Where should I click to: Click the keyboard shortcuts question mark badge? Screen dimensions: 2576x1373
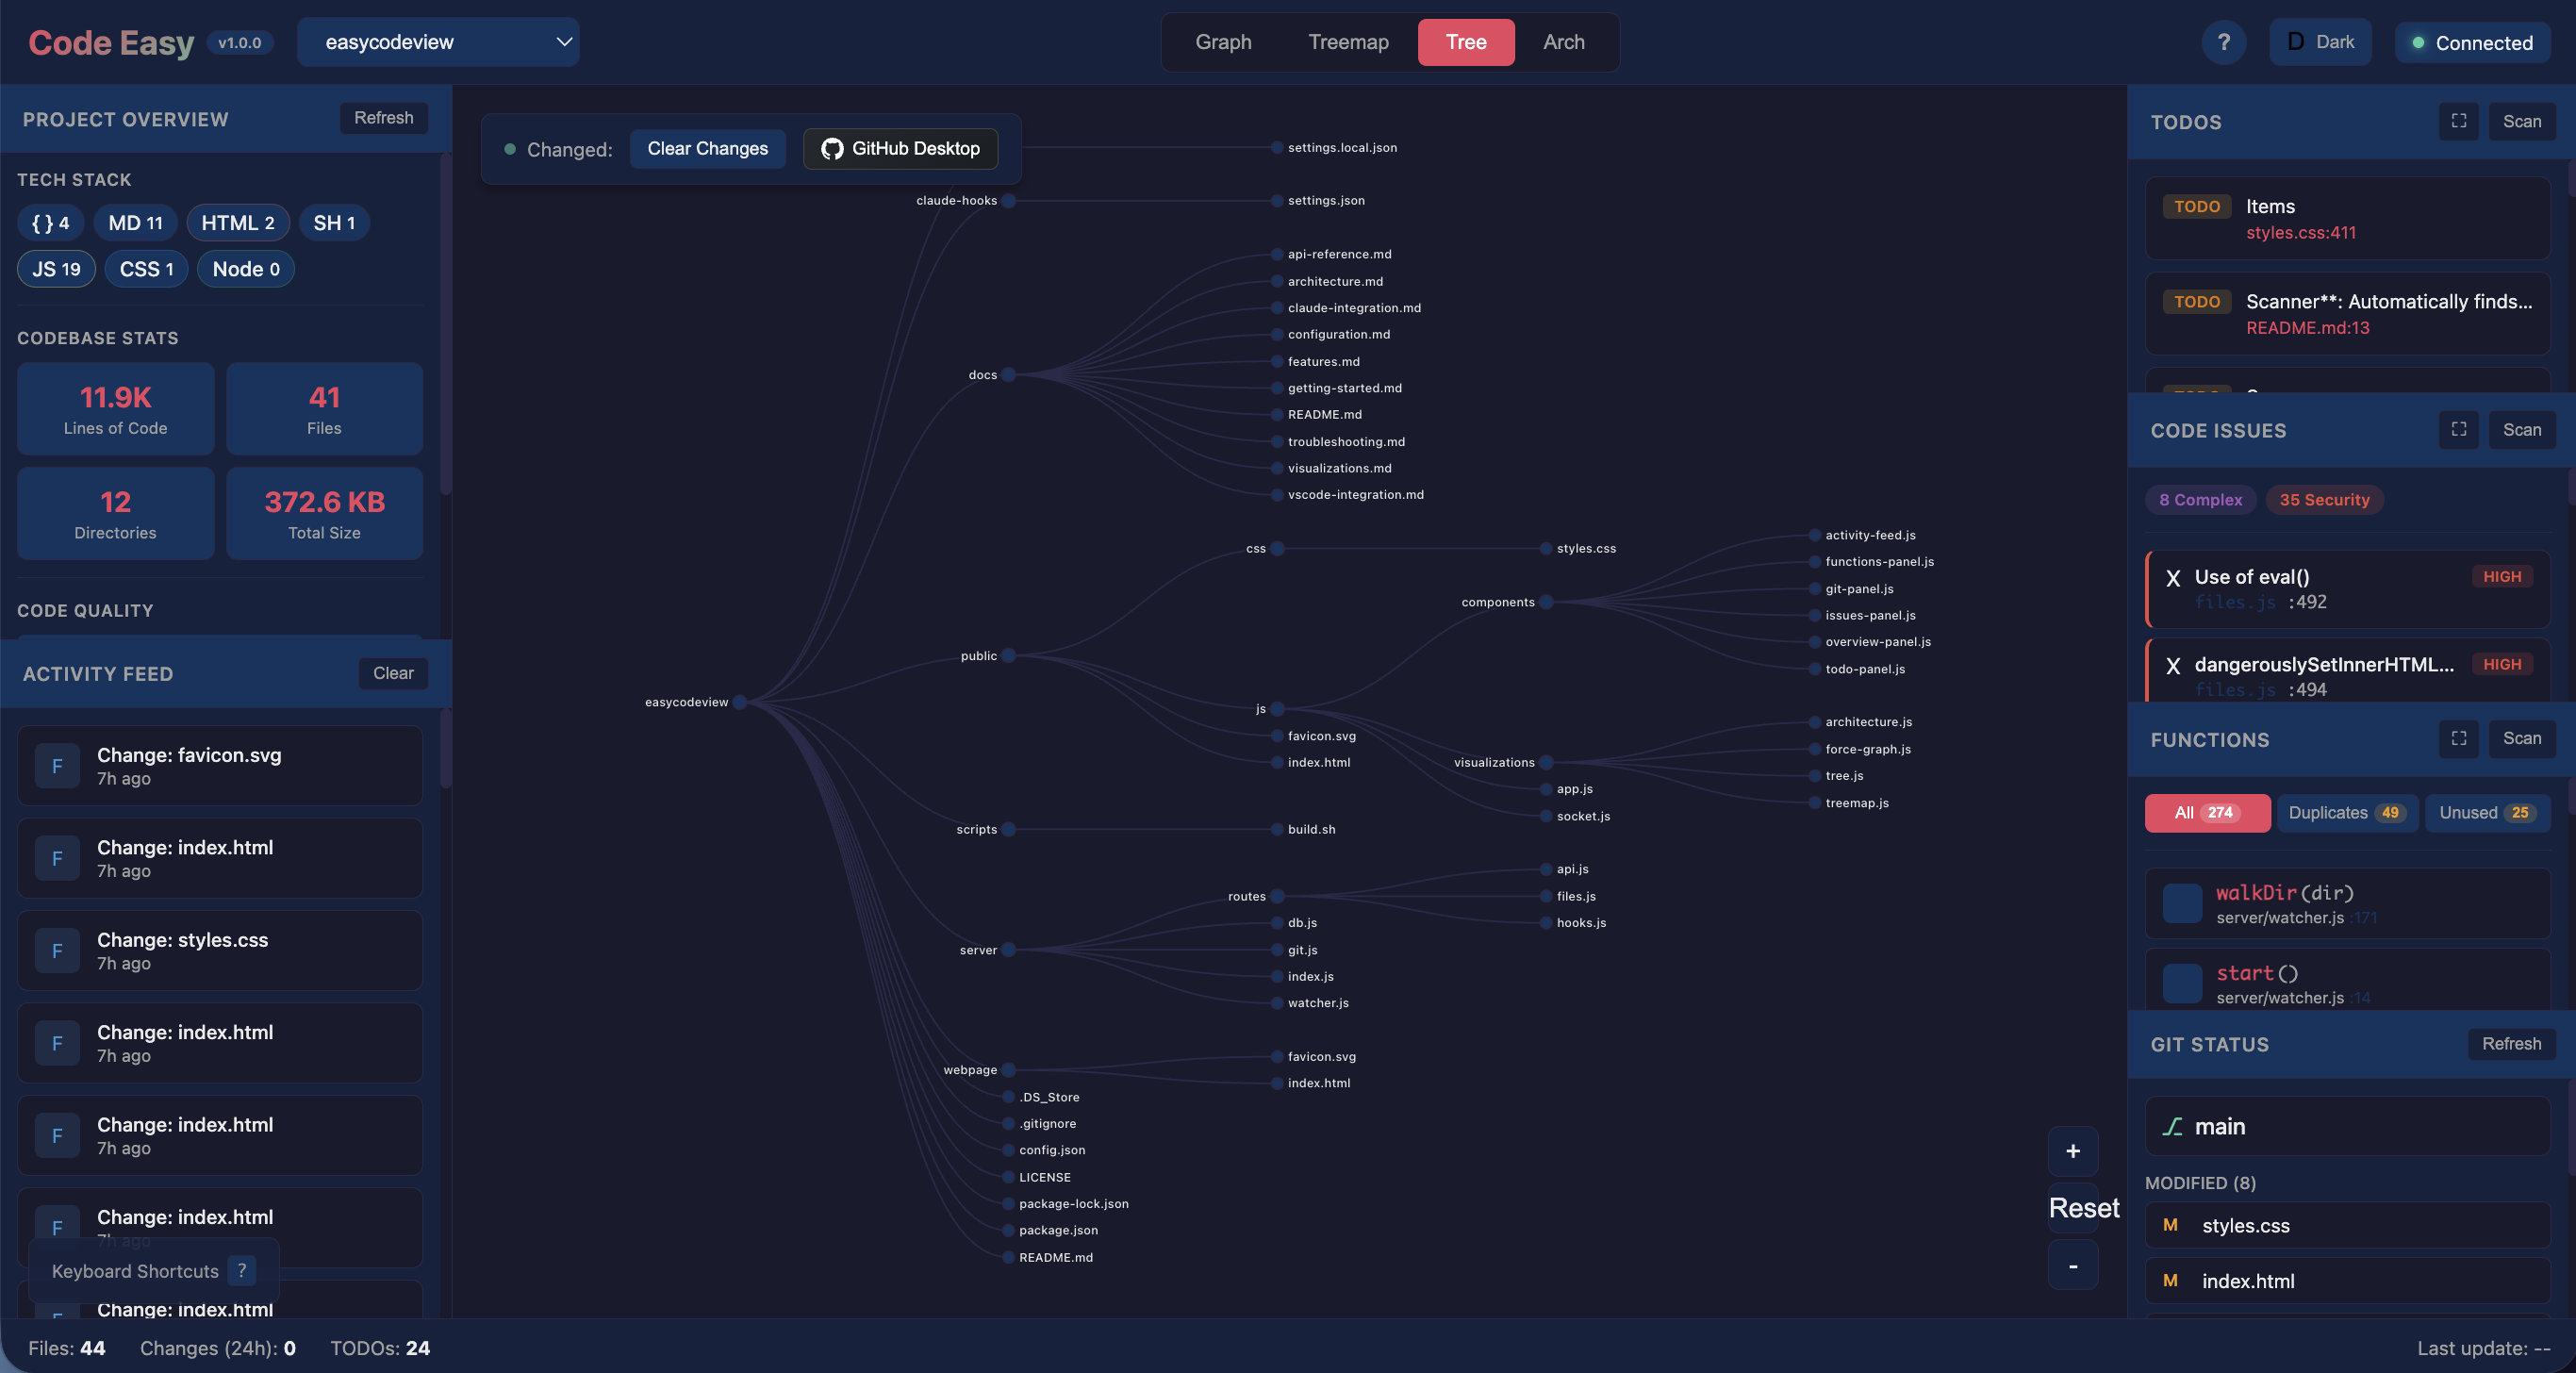pos(241,1270)
